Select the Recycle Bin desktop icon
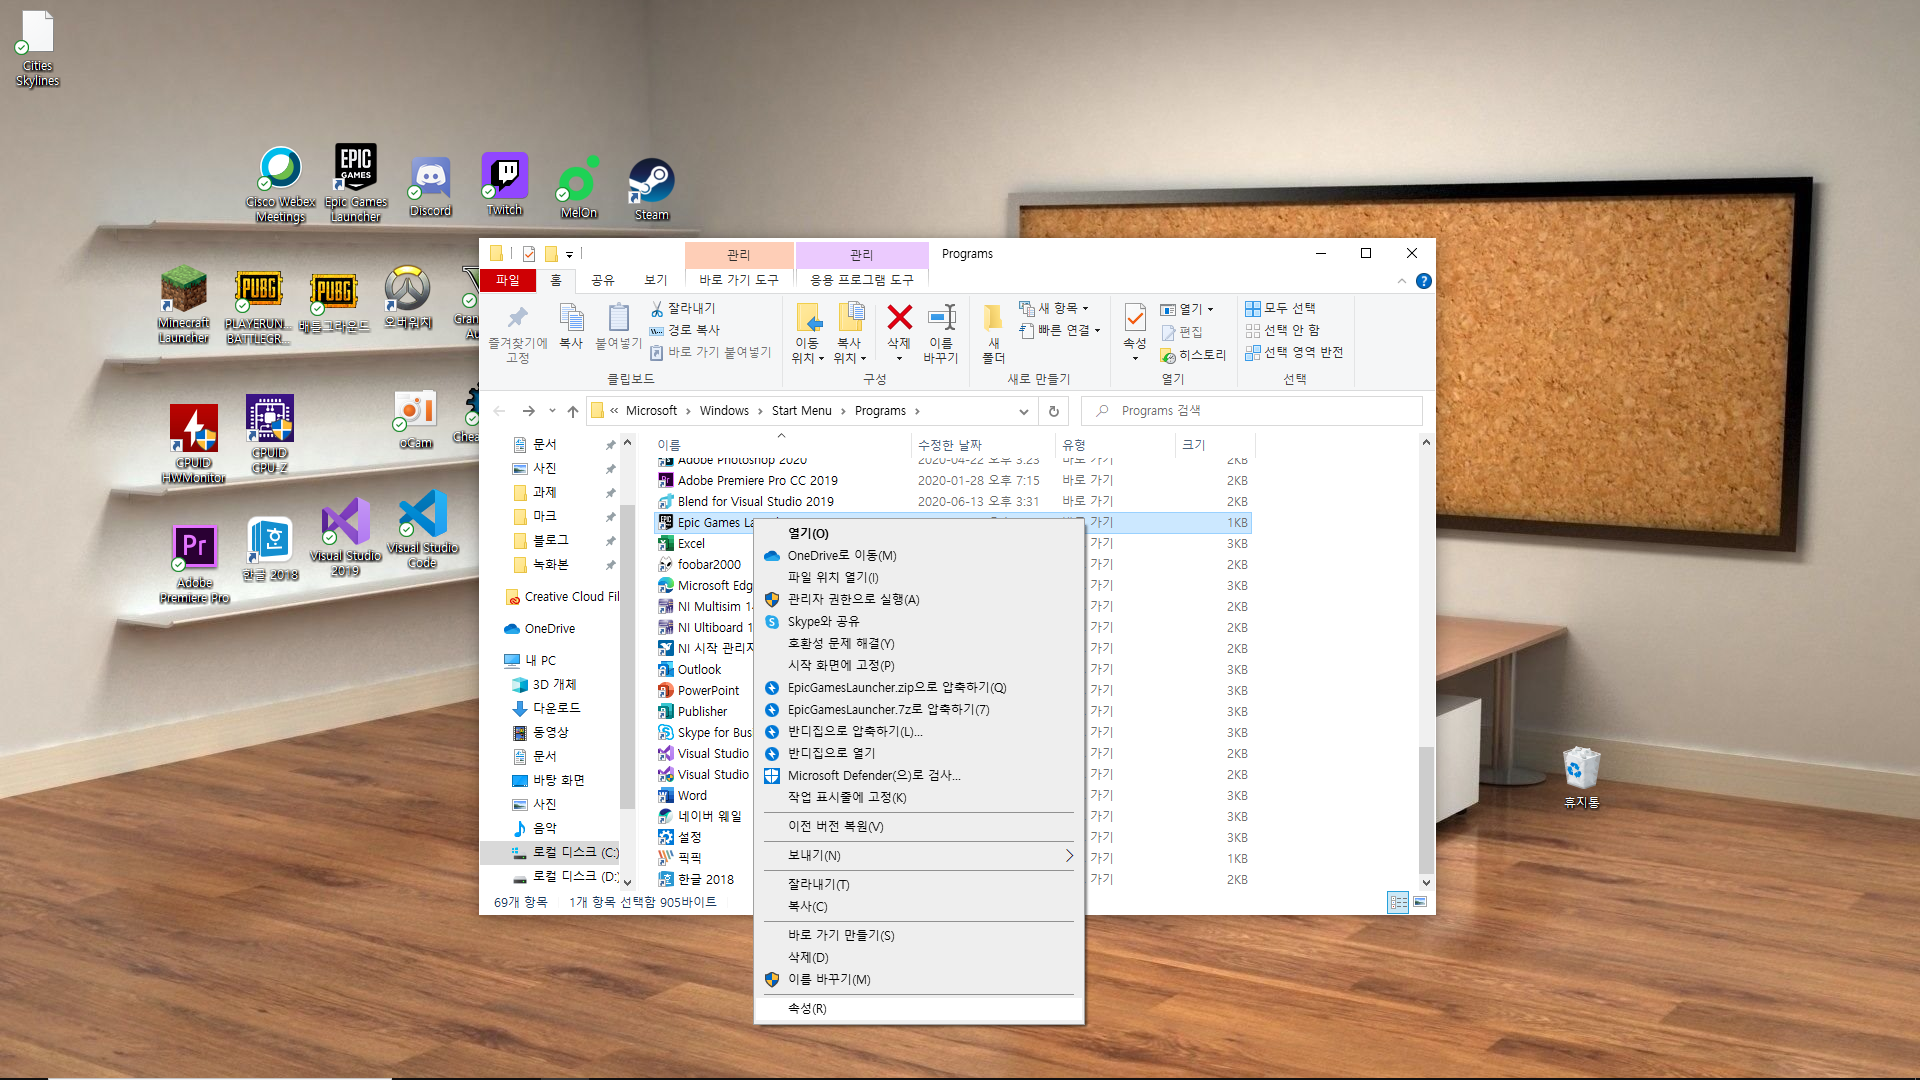This screenshot has width=1920, height=1080. click(1582, 778)
